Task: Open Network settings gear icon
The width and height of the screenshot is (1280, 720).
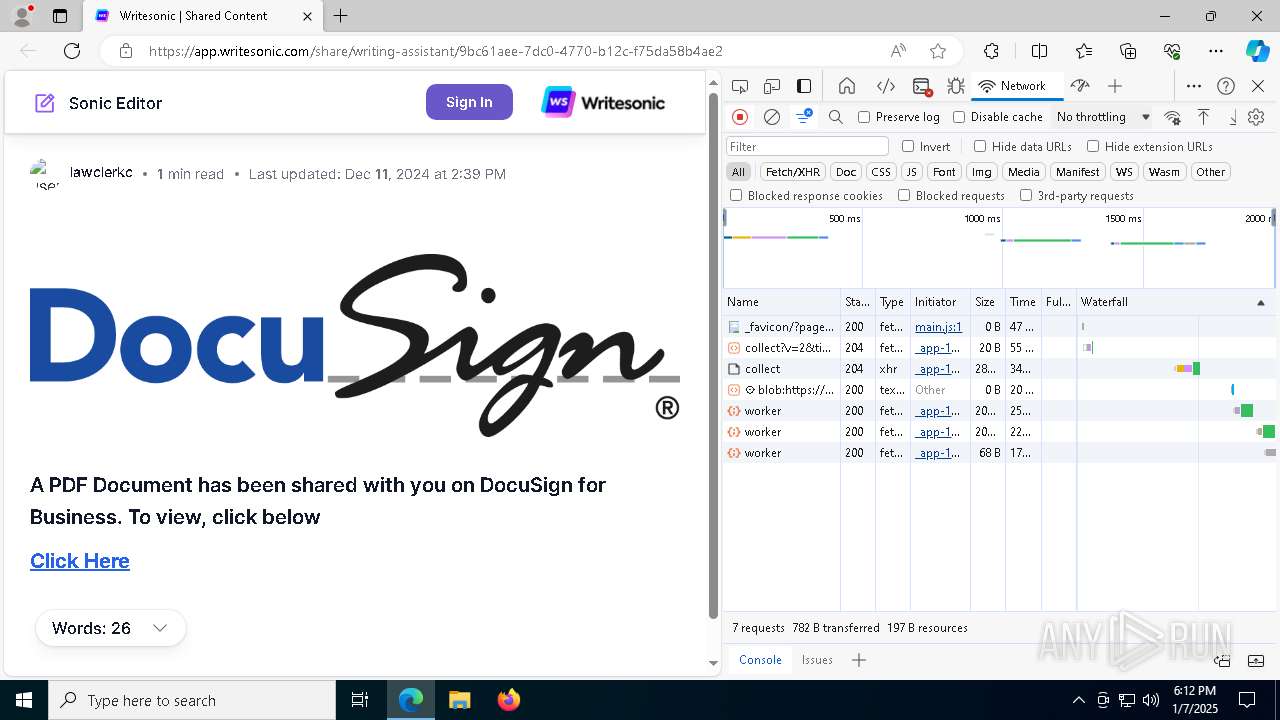Action: (x=1257, y=117)
